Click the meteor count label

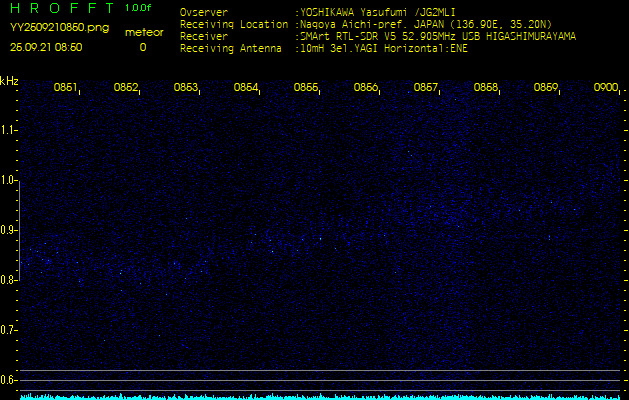pyautogui.click(x=143, y=33)
